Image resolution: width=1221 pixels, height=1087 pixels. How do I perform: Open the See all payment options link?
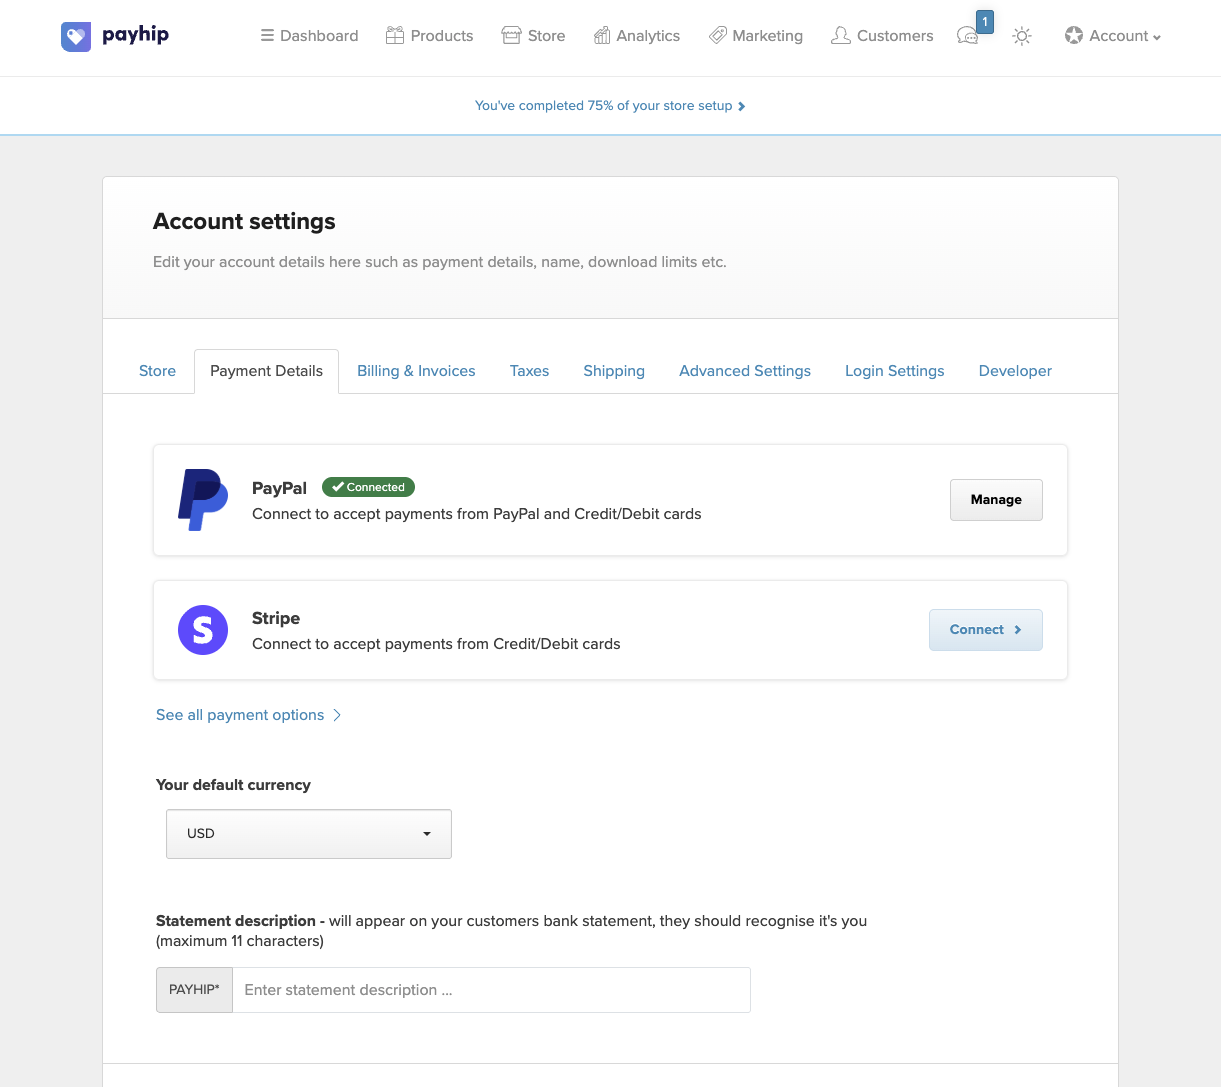point(249,715)
